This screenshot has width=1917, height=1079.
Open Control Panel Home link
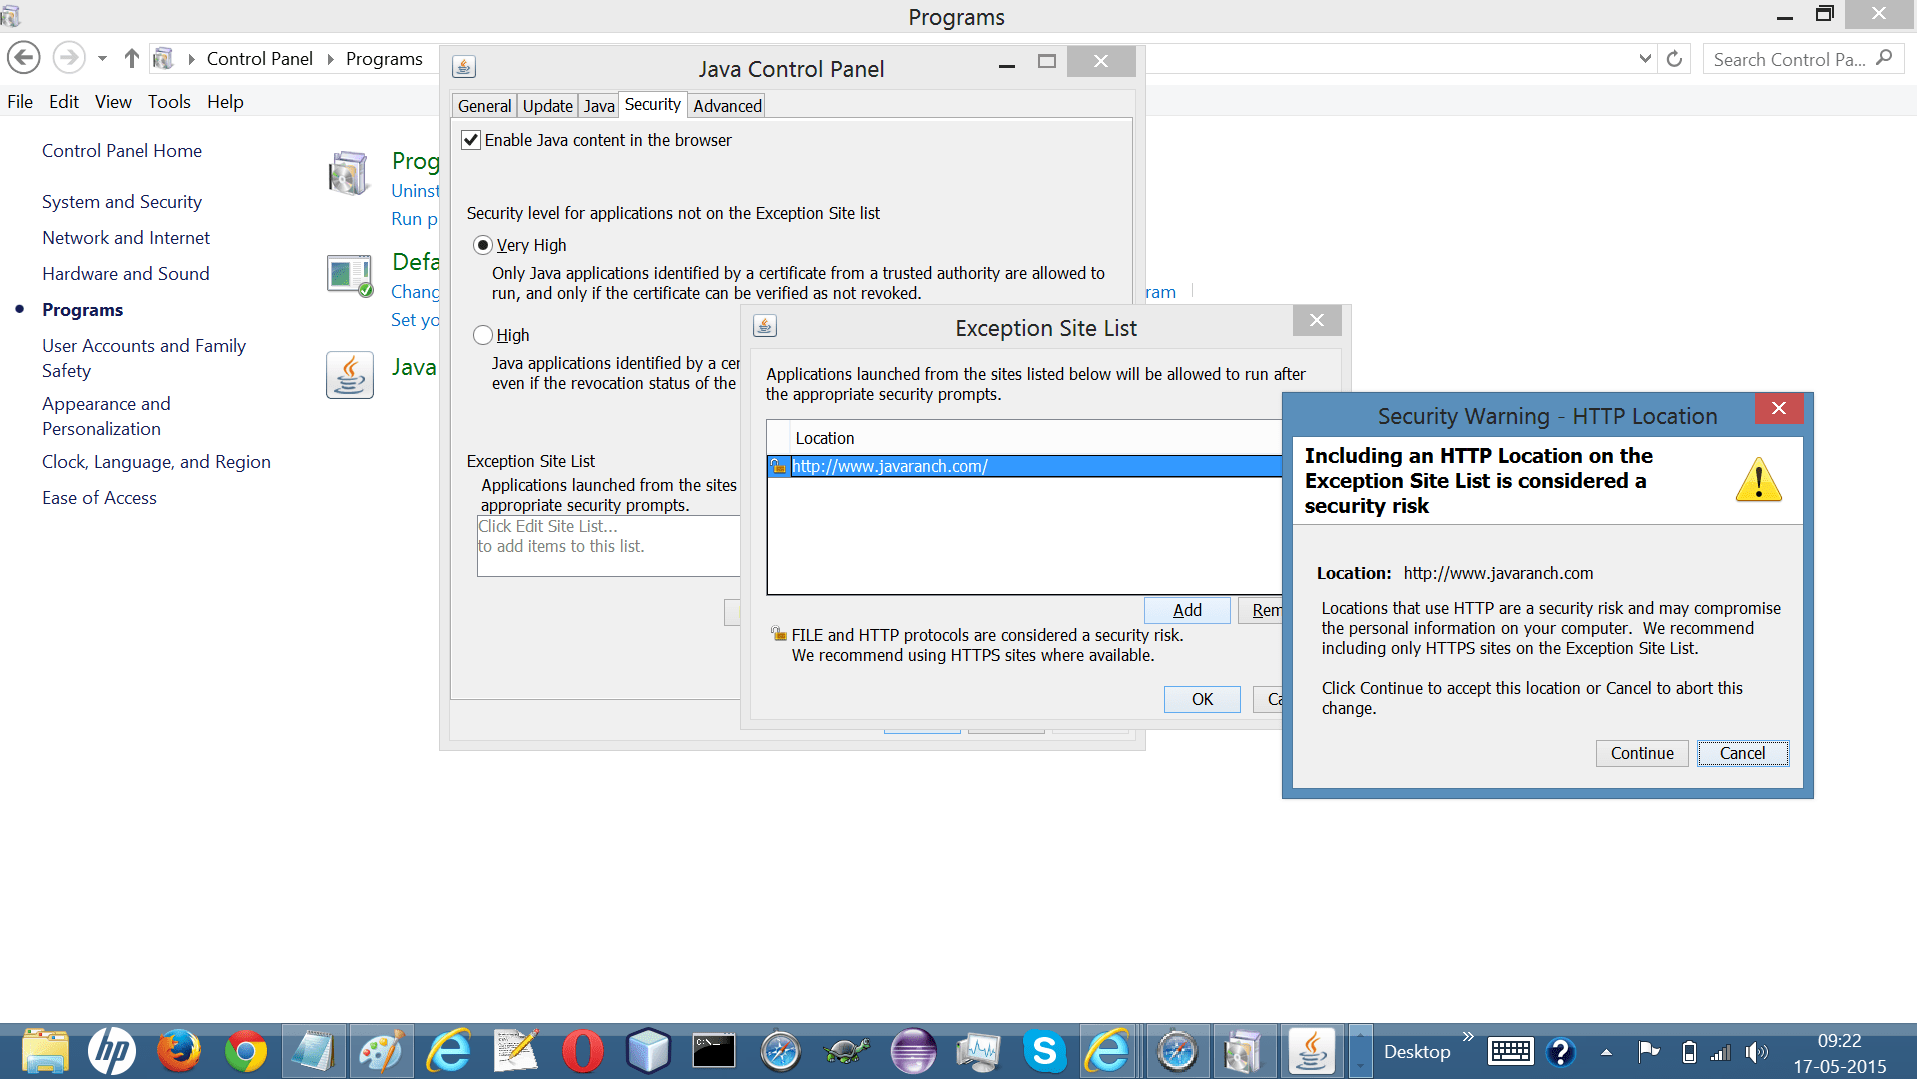[122, 151]
